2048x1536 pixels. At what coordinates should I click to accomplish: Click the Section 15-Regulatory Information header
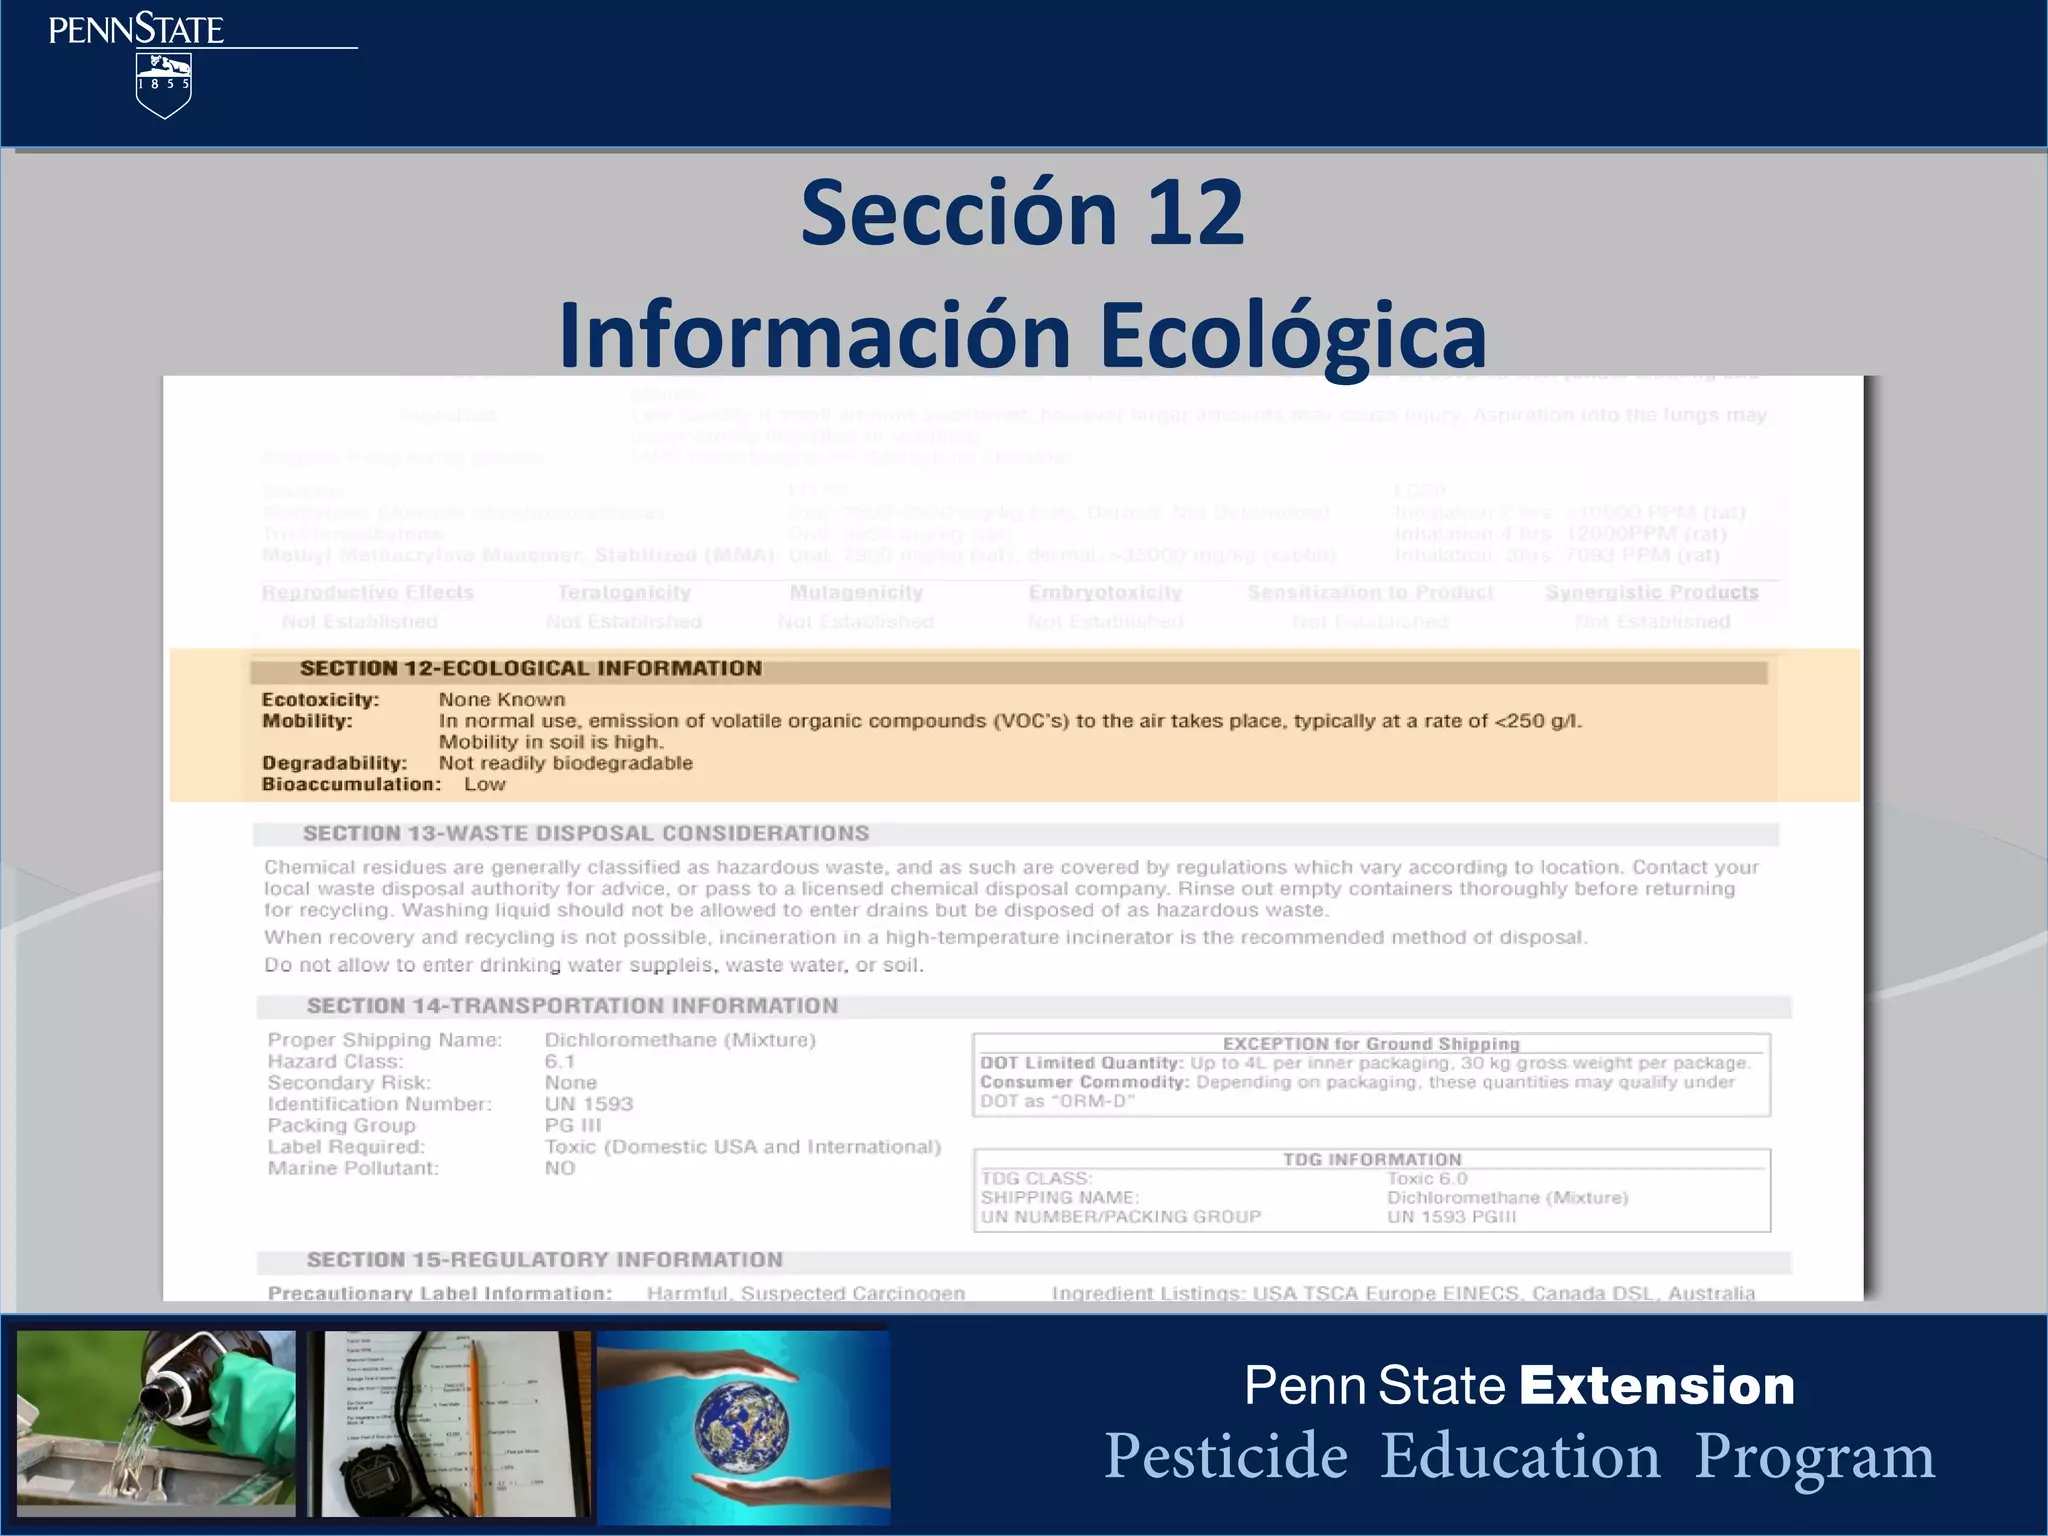[544, 1260]
